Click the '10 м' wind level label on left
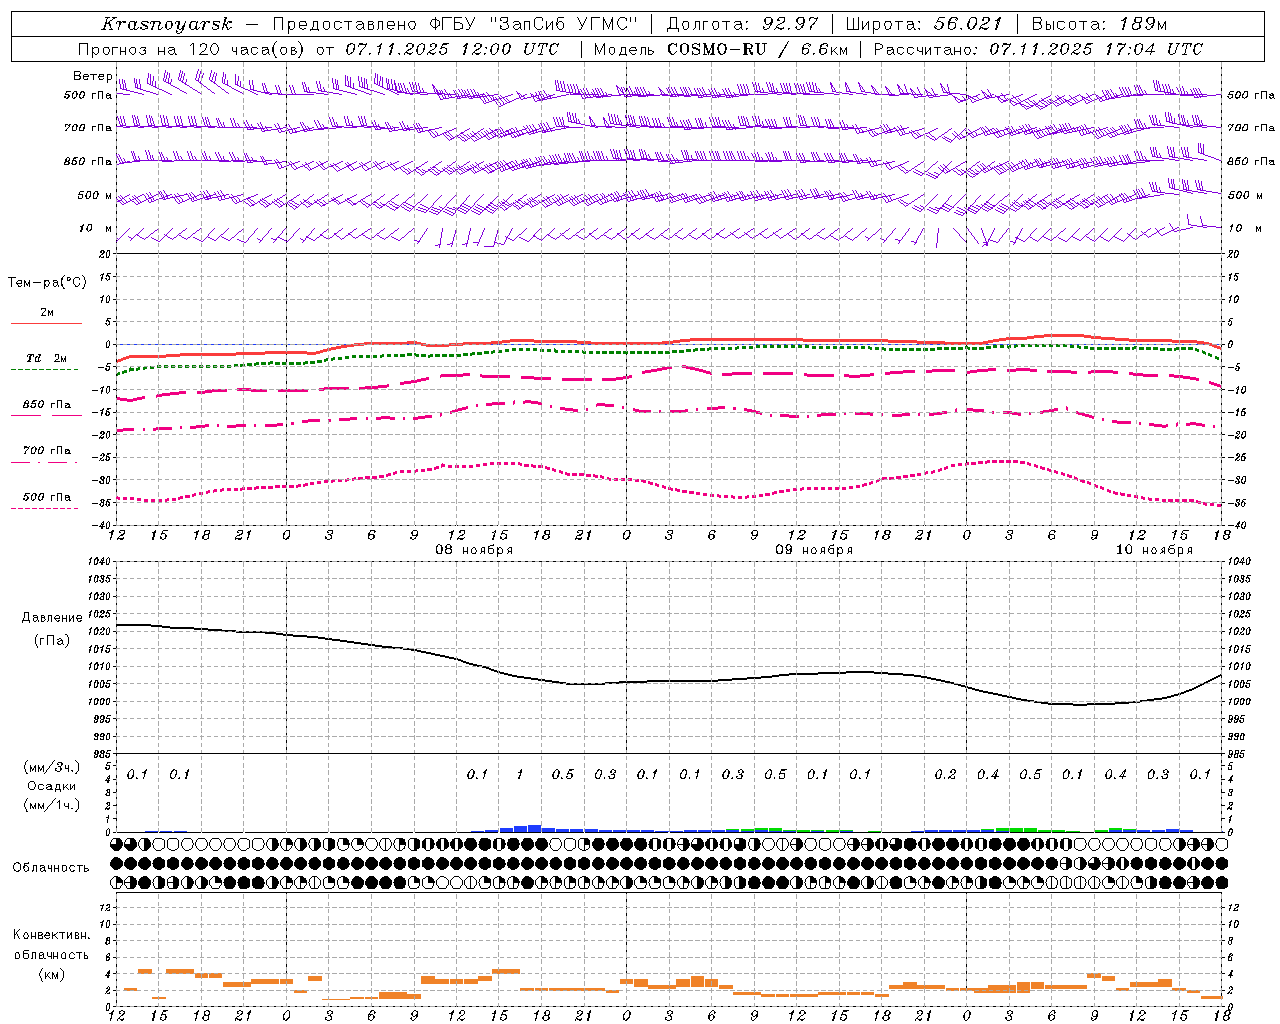Screen dimensions: 1280x1024 tap(96, 229)
